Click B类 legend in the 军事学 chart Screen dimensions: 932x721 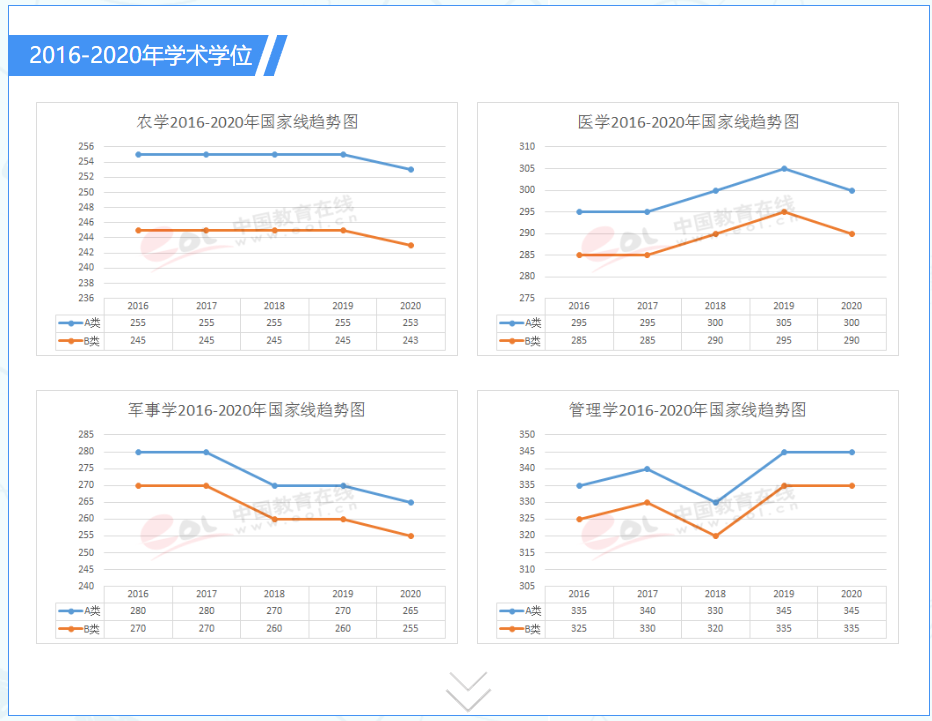(x=80, y=629)
